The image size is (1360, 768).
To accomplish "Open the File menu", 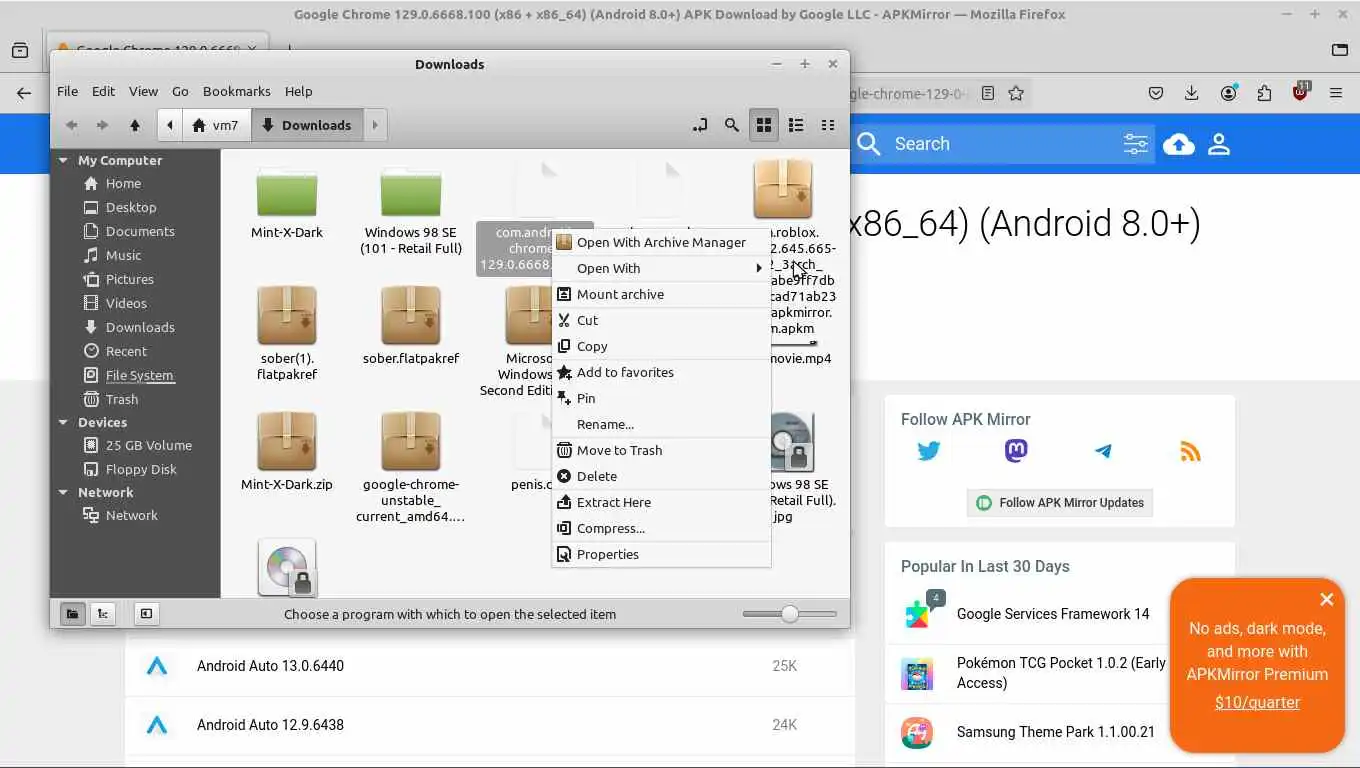I will [67, 91].
